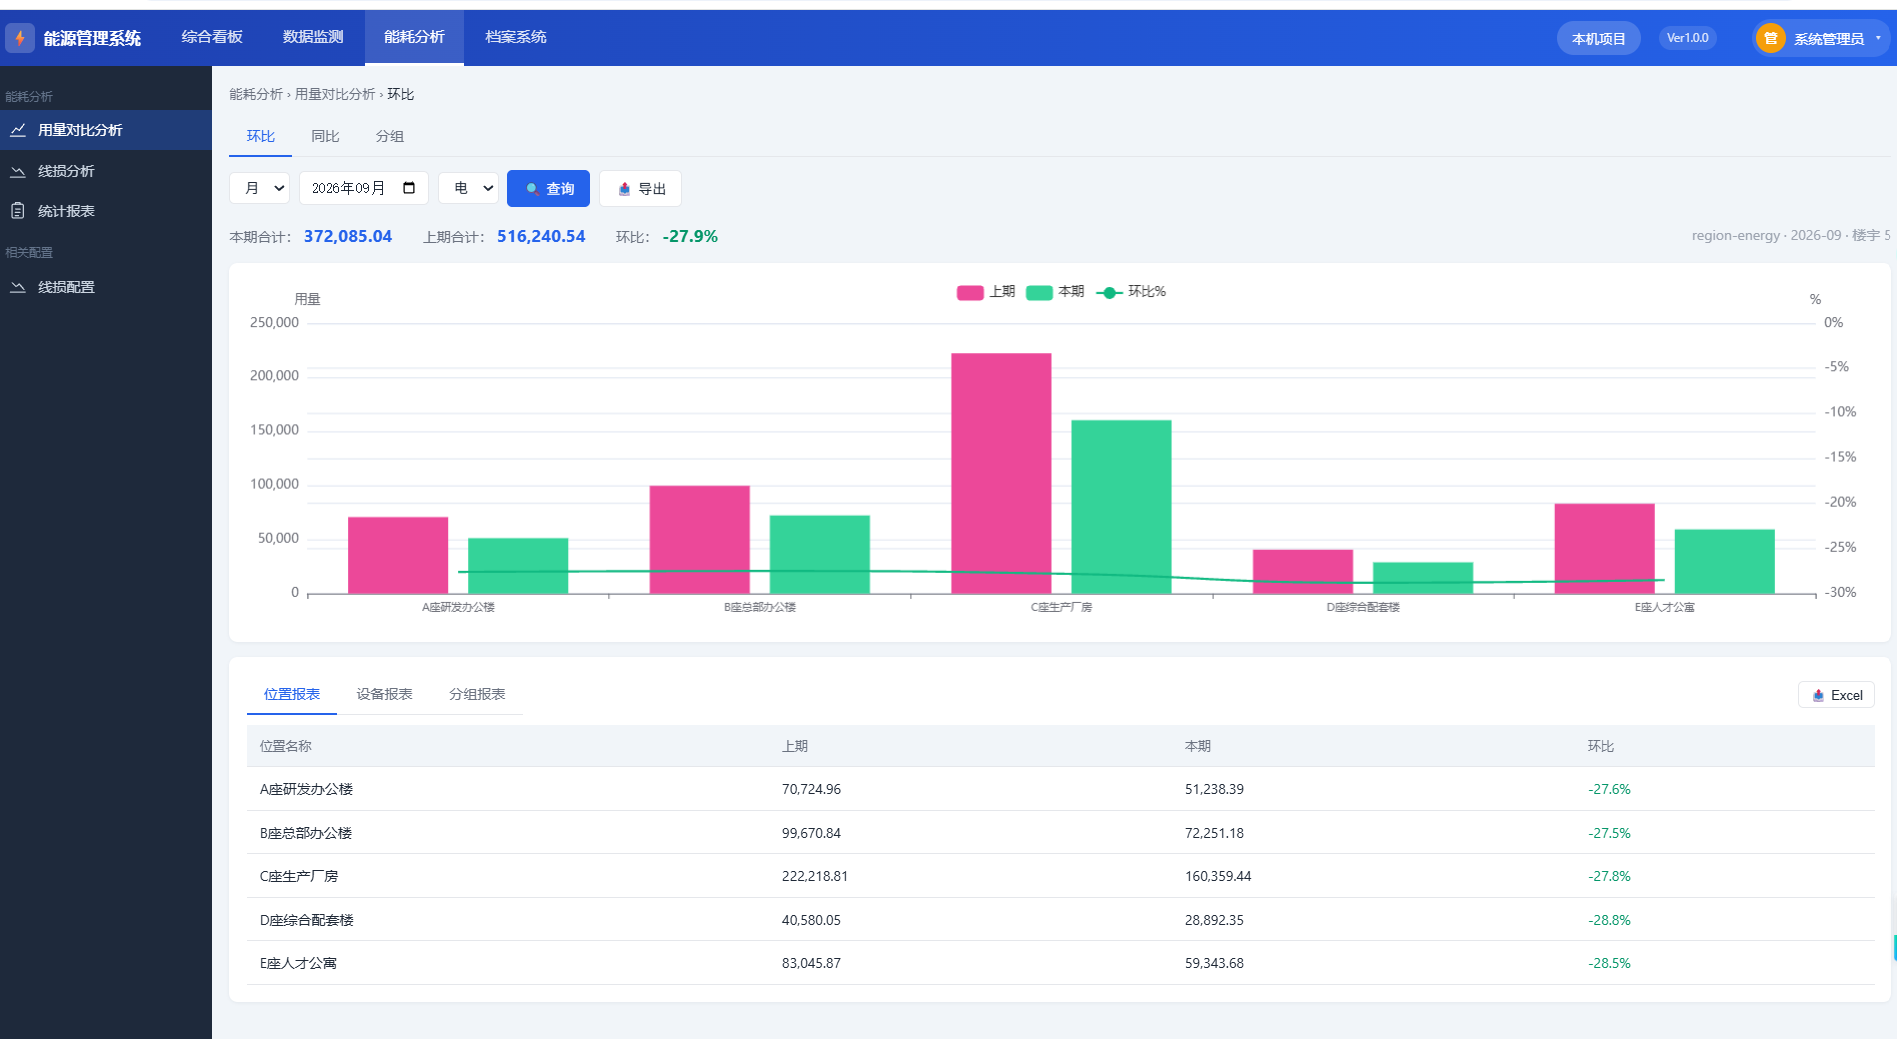Click the lightning bolt app logo
The image size is (1897, 1039).
[20, 38]
